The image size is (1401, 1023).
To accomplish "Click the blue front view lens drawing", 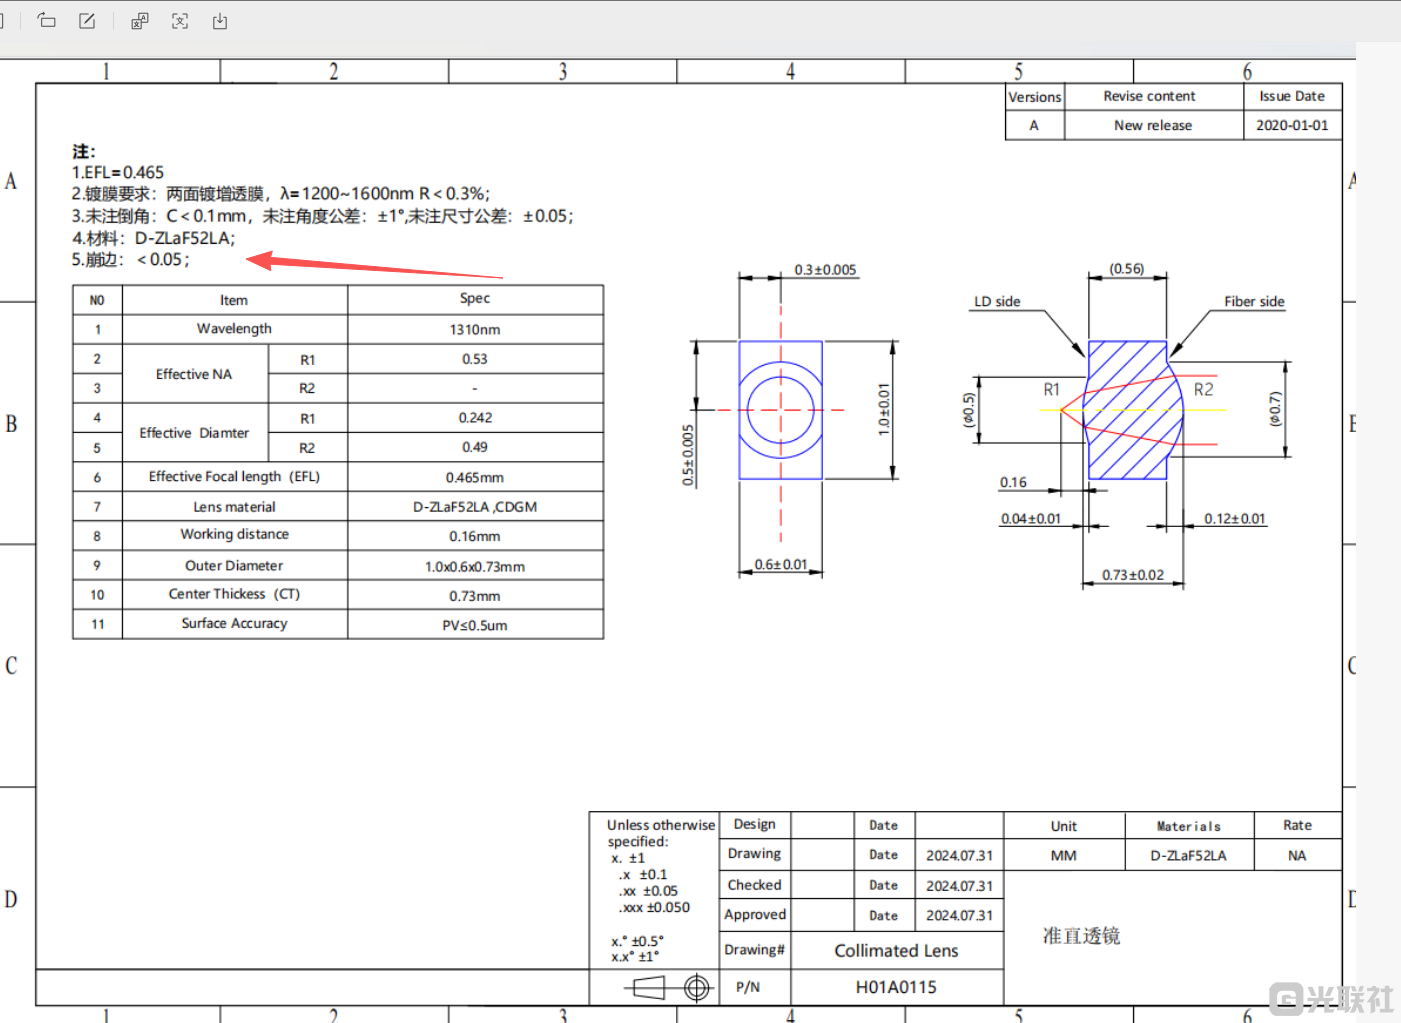I will [x=780, y=410].
